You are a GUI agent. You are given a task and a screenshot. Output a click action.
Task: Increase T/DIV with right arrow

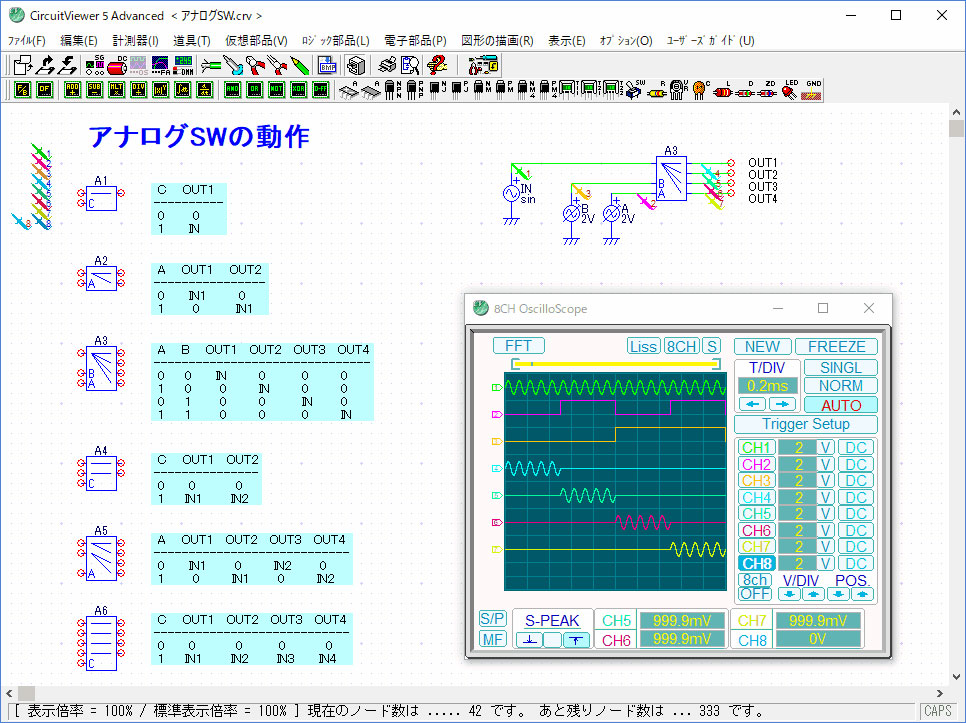coord(782,404)
